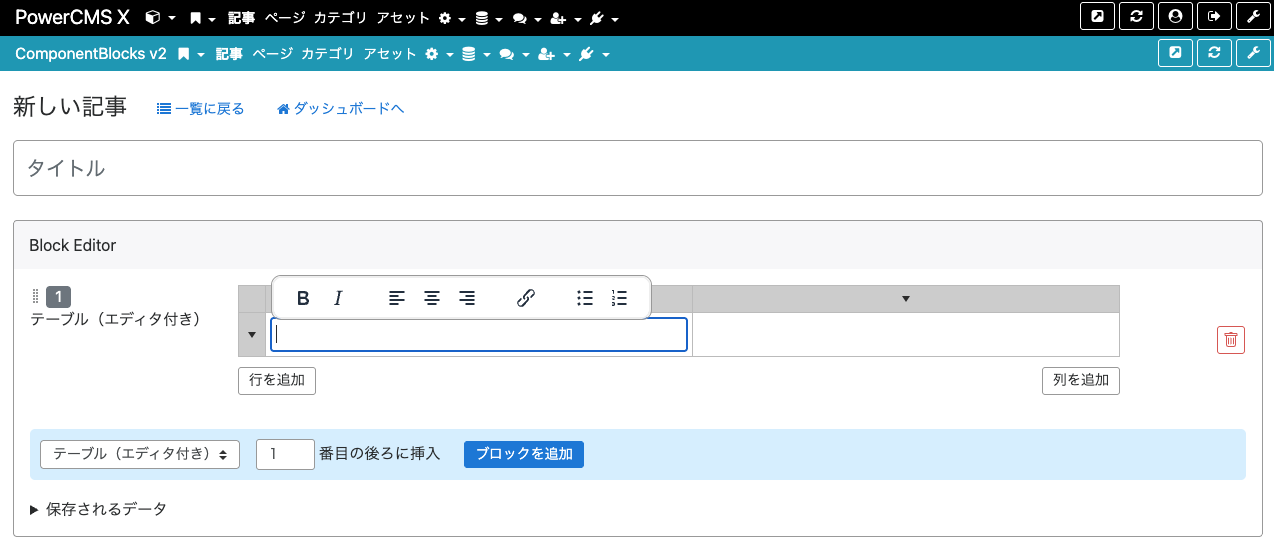Grab the drag handle of block 1

click(36, 296)
